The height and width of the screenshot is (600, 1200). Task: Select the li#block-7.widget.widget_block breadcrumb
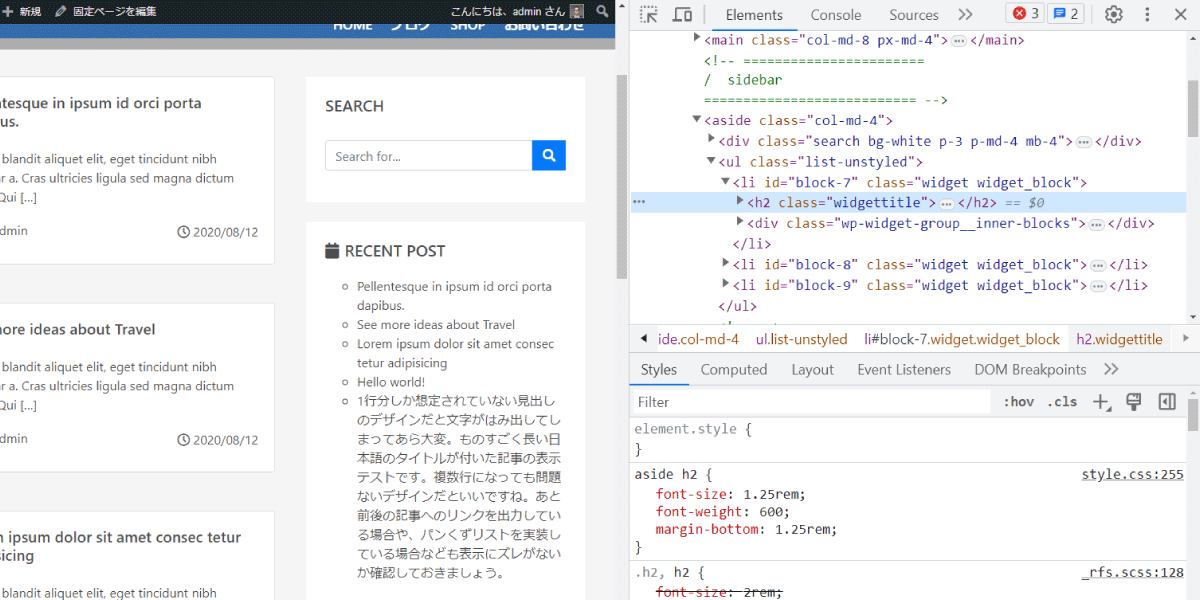(x=962, y=339)
